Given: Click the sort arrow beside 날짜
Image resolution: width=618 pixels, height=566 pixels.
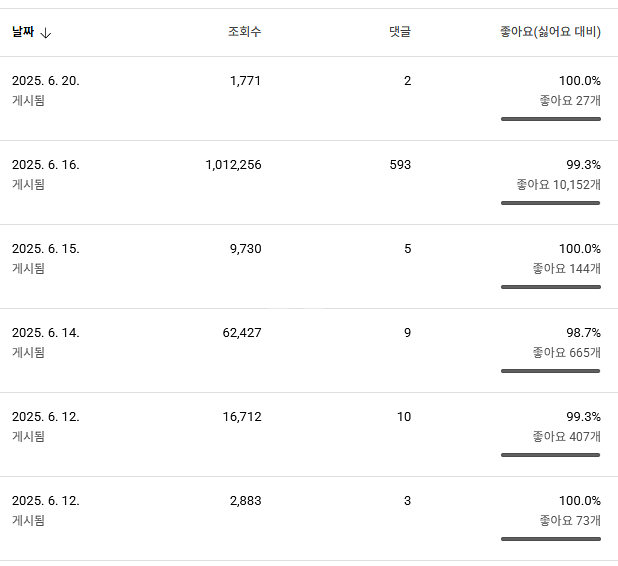Looking at the screenshot, I should pyautogui.click(x=46, y=33).
